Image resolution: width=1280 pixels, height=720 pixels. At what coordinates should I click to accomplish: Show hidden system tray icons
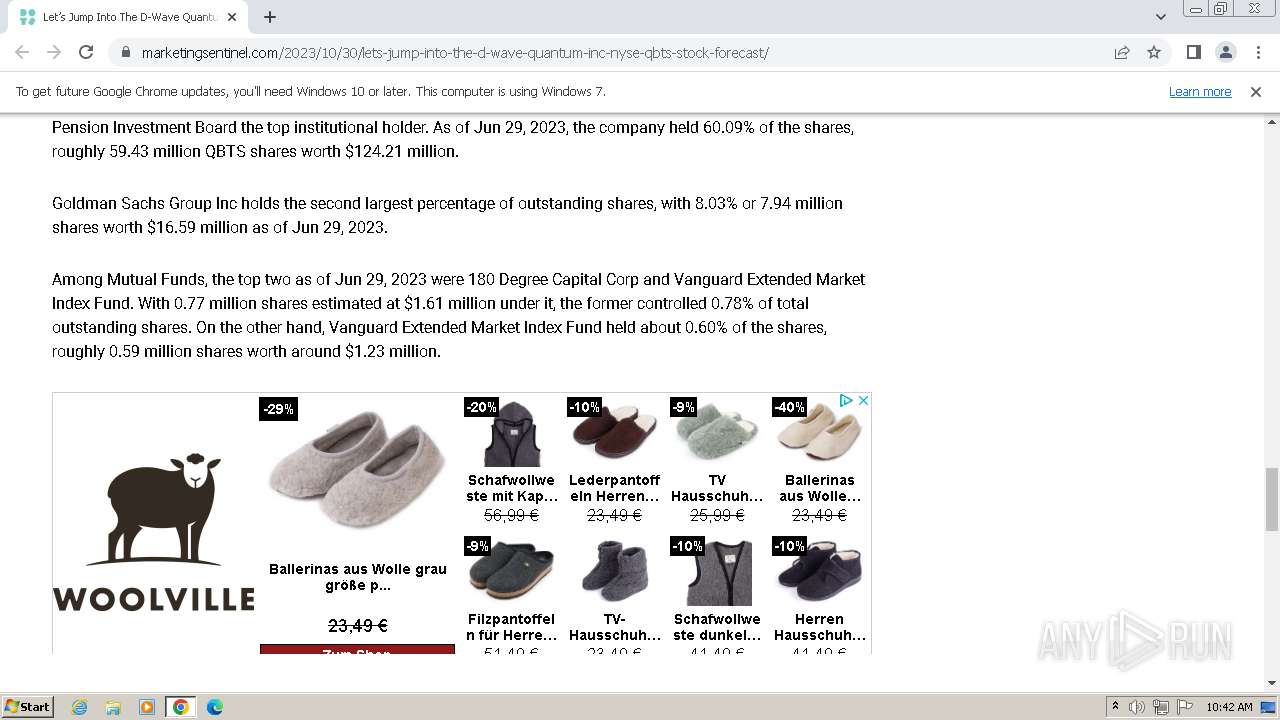tap(1115, 707)
